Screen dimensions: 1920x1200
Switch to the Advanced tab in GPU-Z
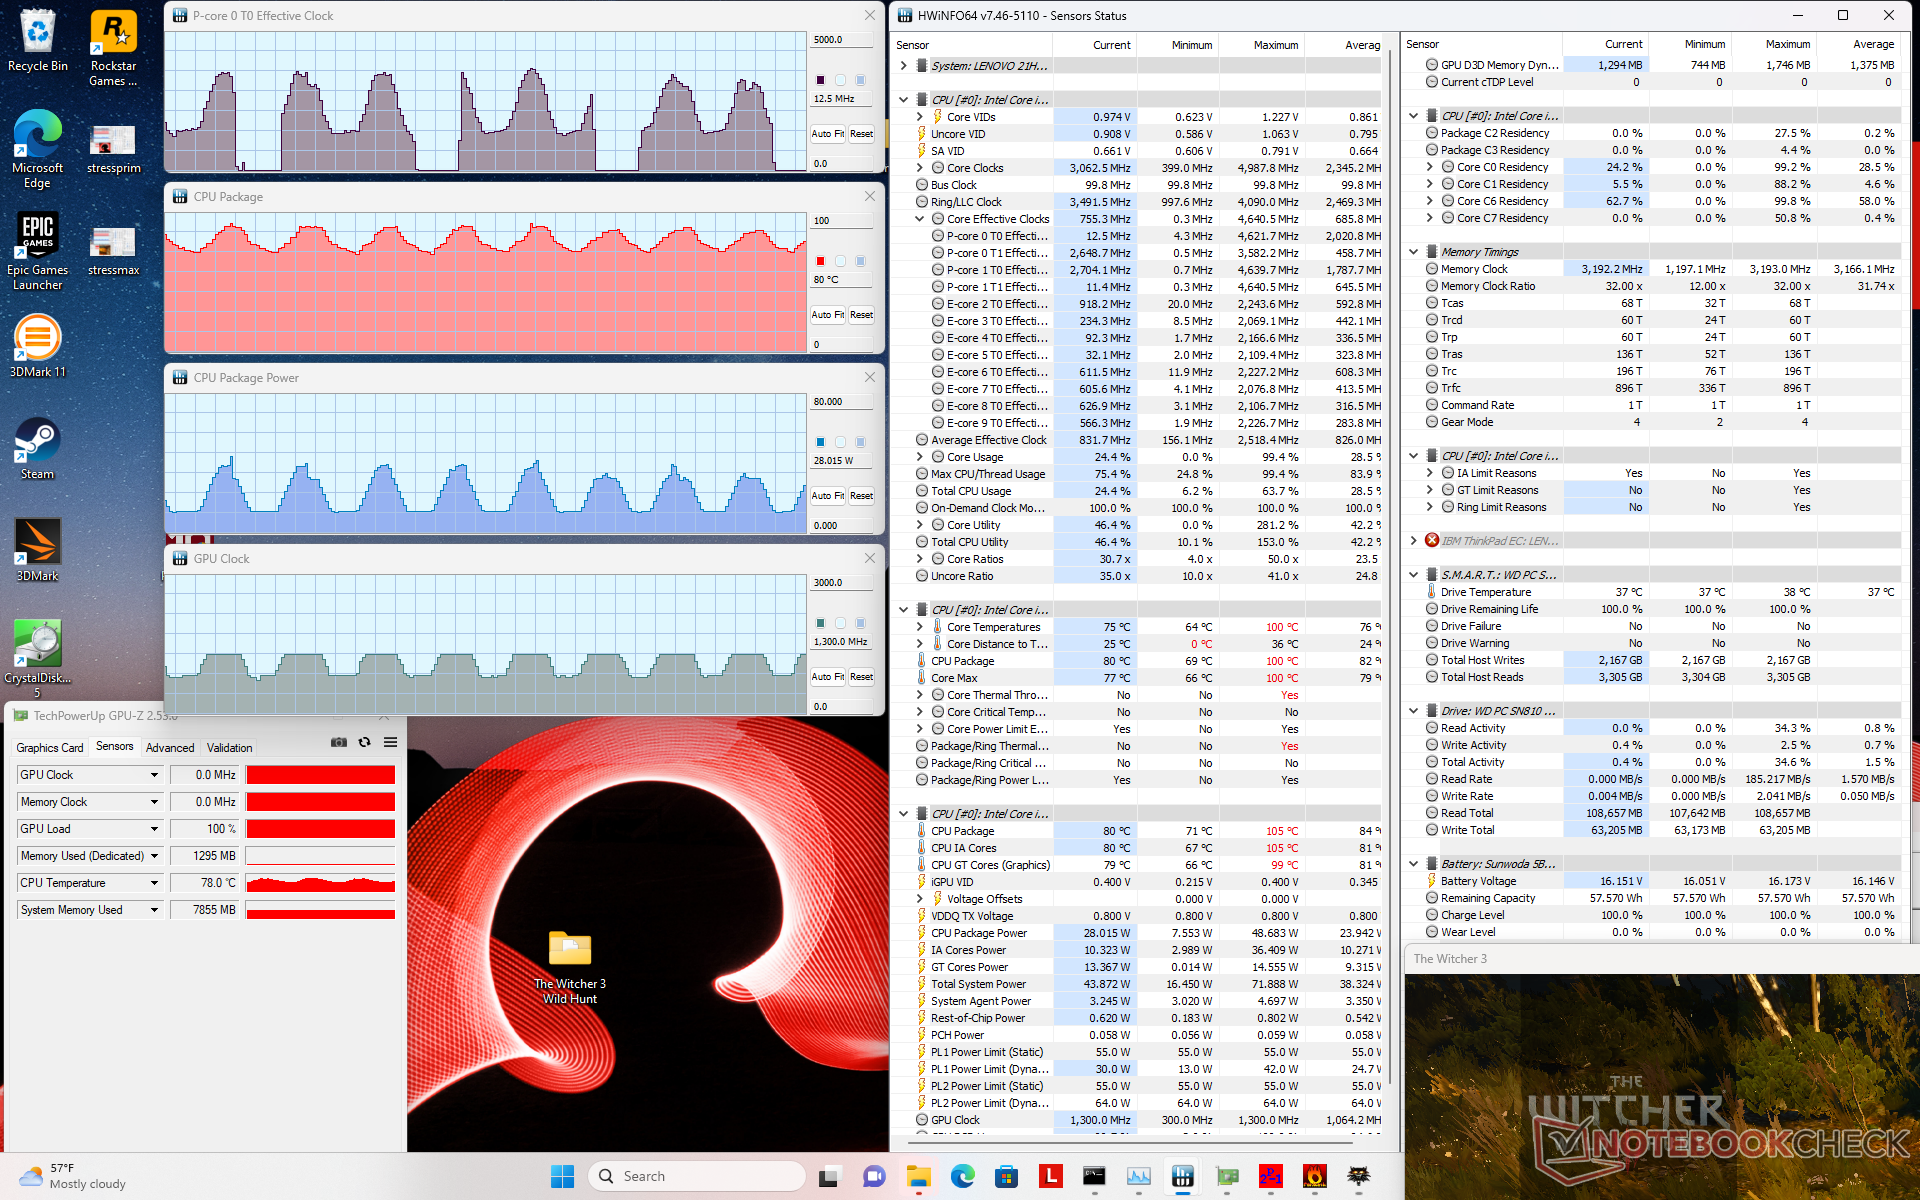pos(170,747)
